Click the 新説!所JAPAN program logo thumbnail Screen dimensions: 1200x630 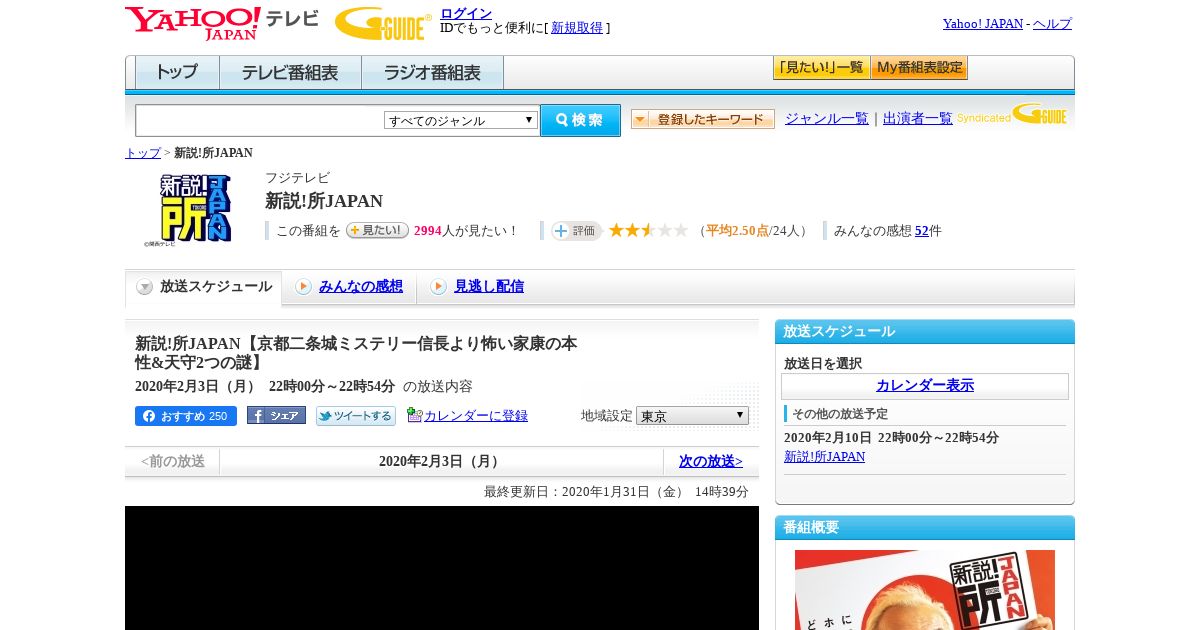[x=188, y=209]
